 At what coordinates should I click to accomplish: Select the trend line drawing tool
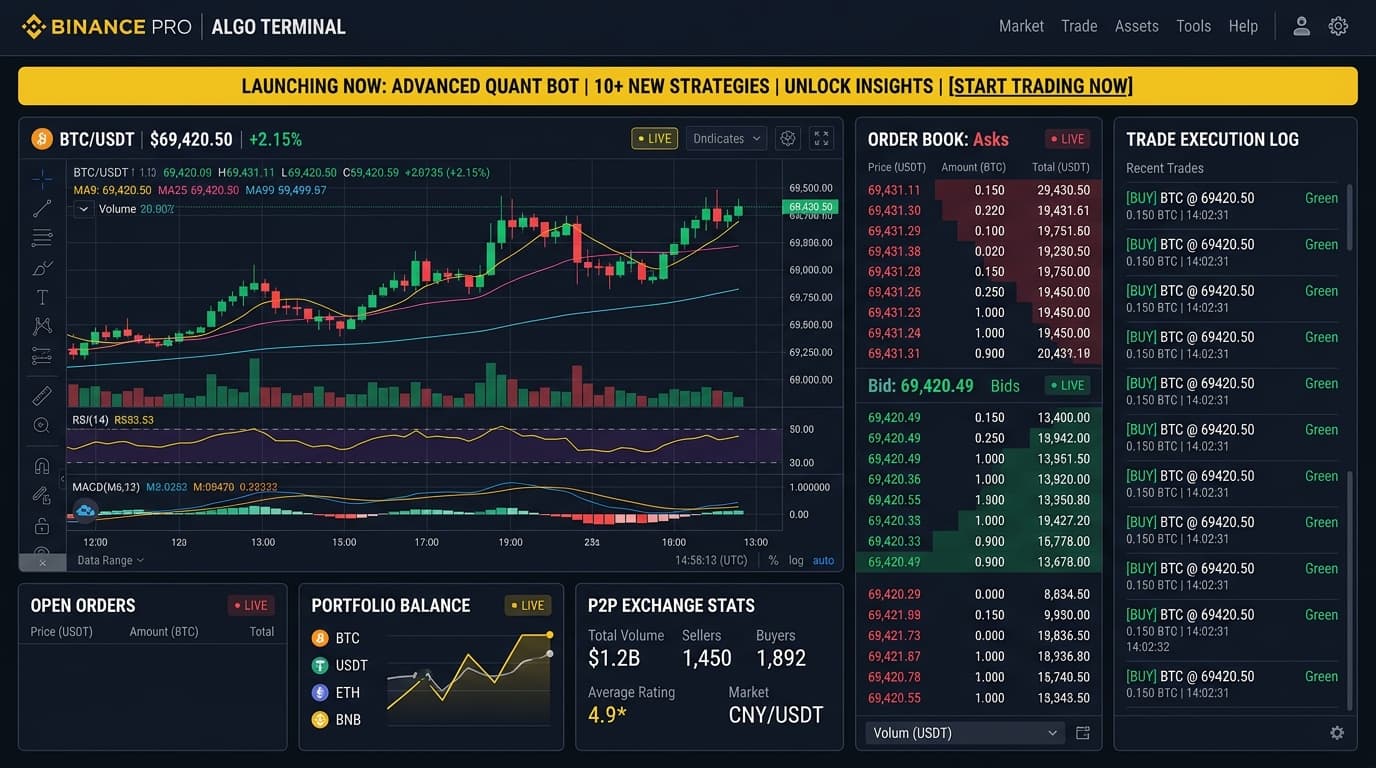(42, 209)
